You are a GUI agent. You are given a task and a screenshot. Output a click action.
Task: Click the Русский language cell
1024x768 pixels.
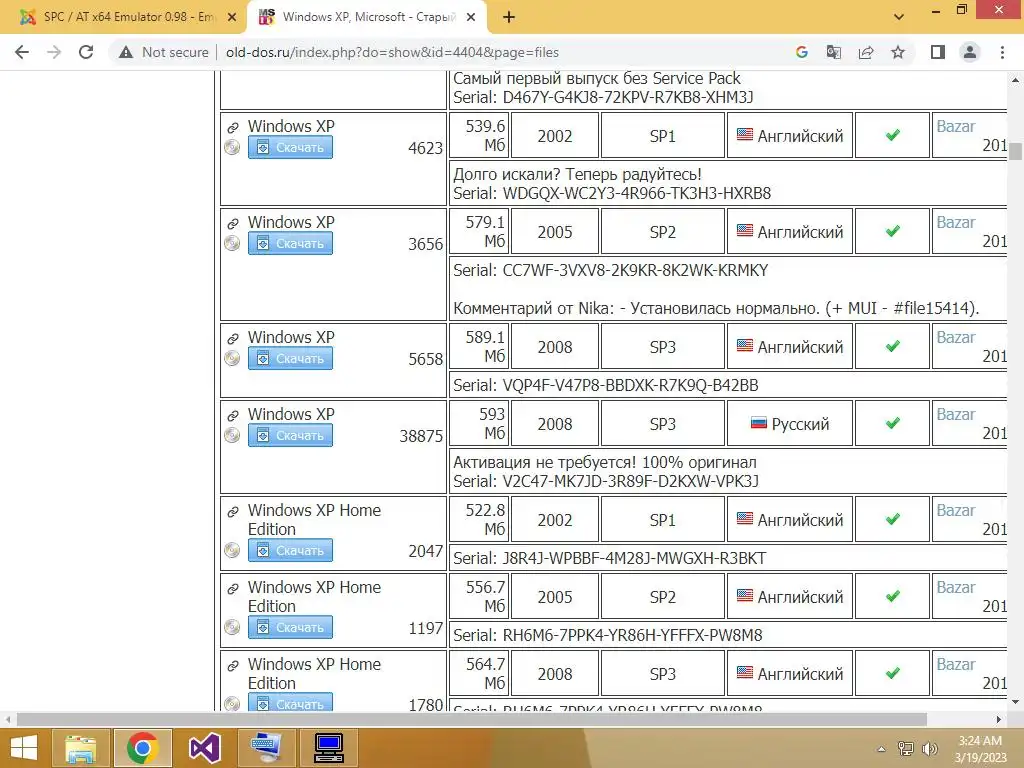[x=790, y=424]
